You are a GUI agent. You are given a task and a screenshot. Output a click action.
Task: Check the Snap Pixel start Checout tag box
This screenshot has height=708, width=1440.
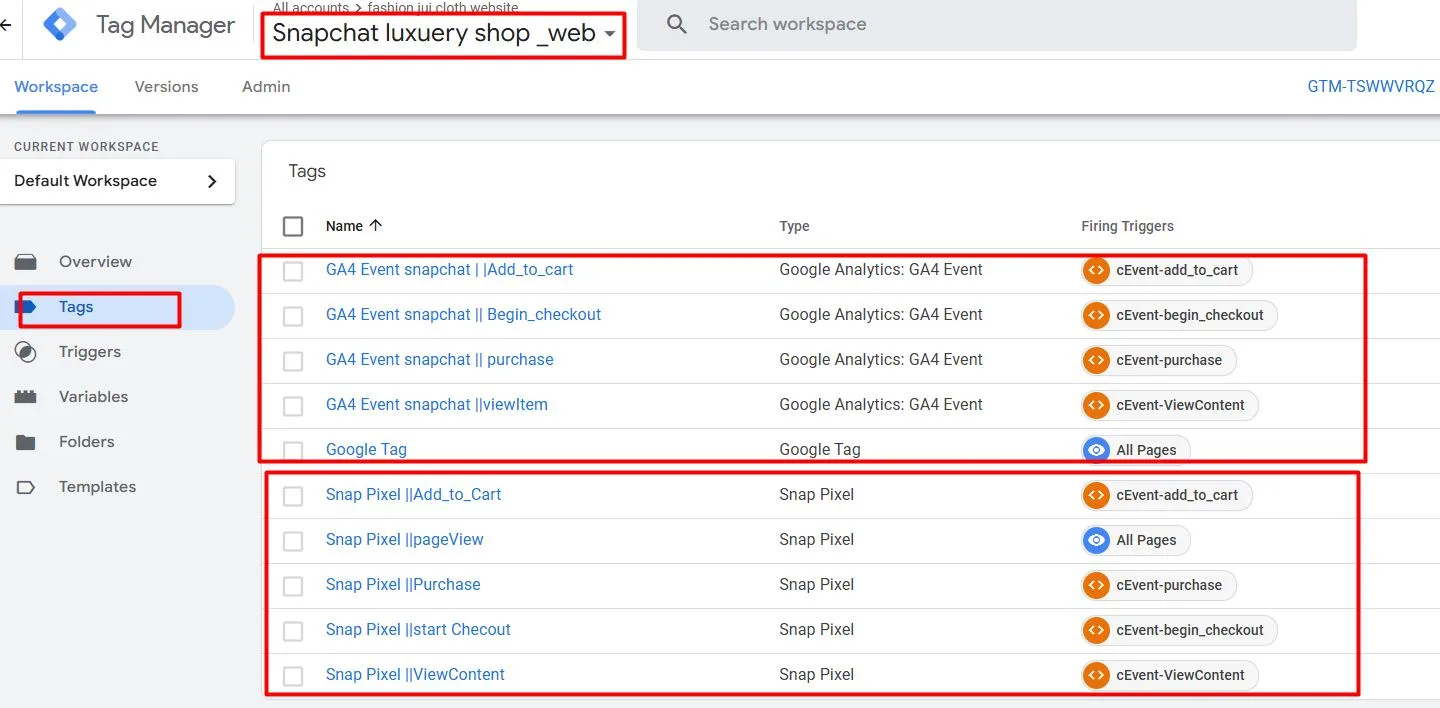click(x=293, y=631)
